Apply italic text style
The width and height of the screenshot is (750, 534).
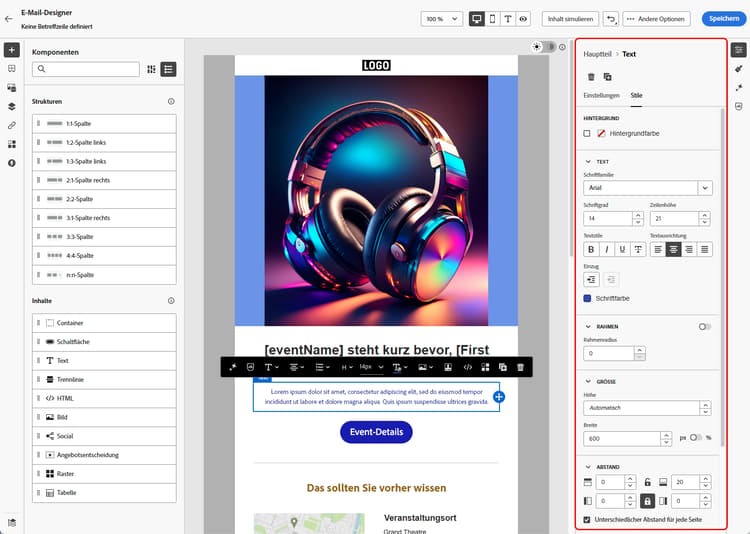tap(607, 249)
